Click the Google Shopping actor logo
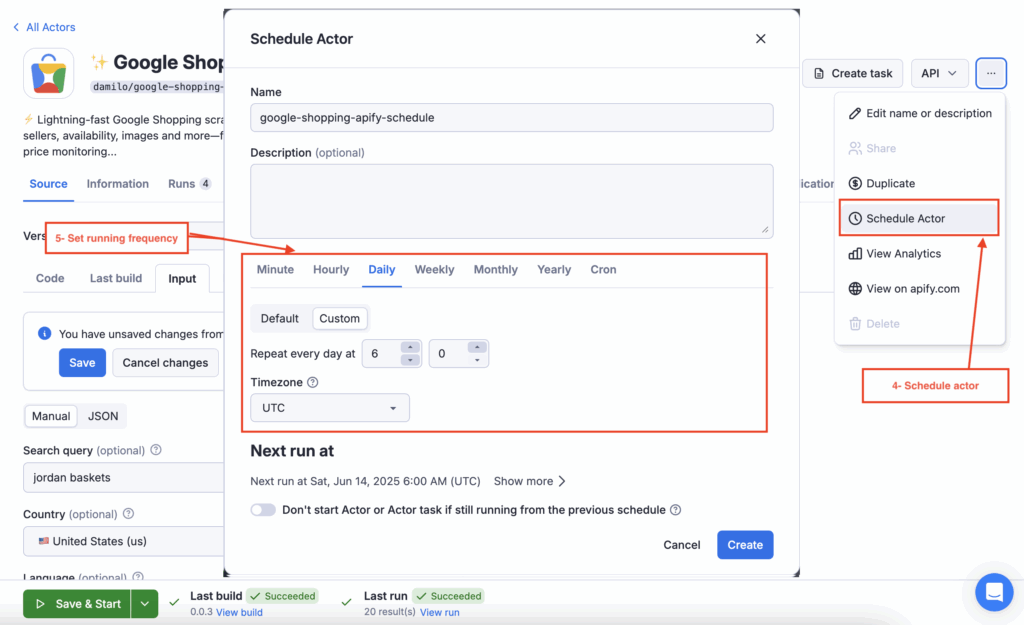The height and width of the screenshot is (625, 1024). [x=48, y=73]
